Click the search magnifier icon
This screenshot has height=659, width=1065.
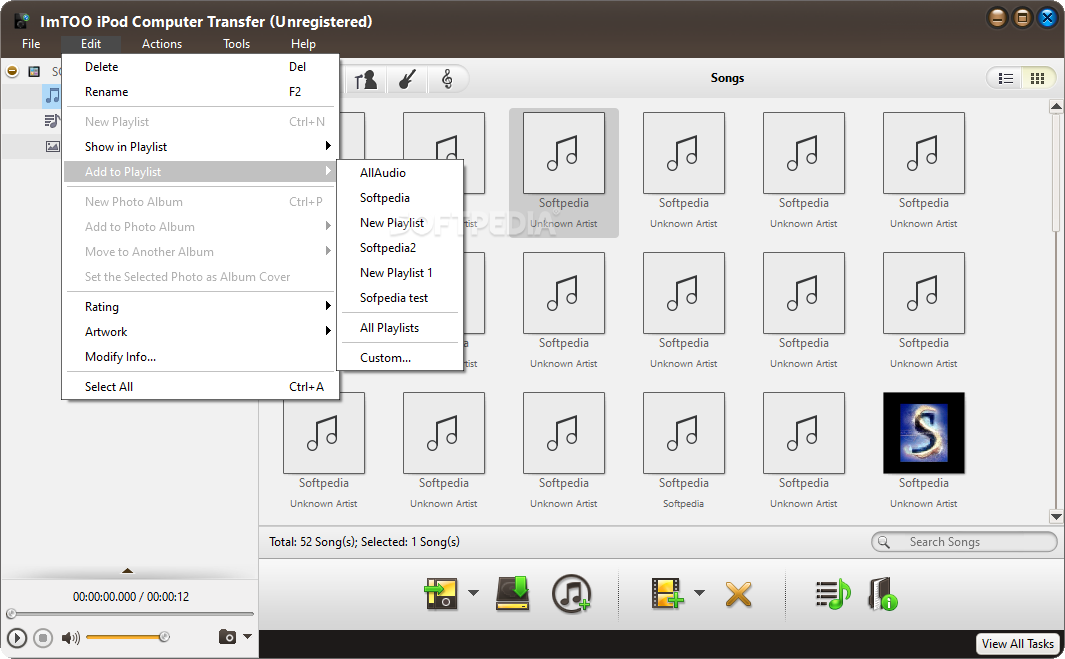tap(884, 541)
